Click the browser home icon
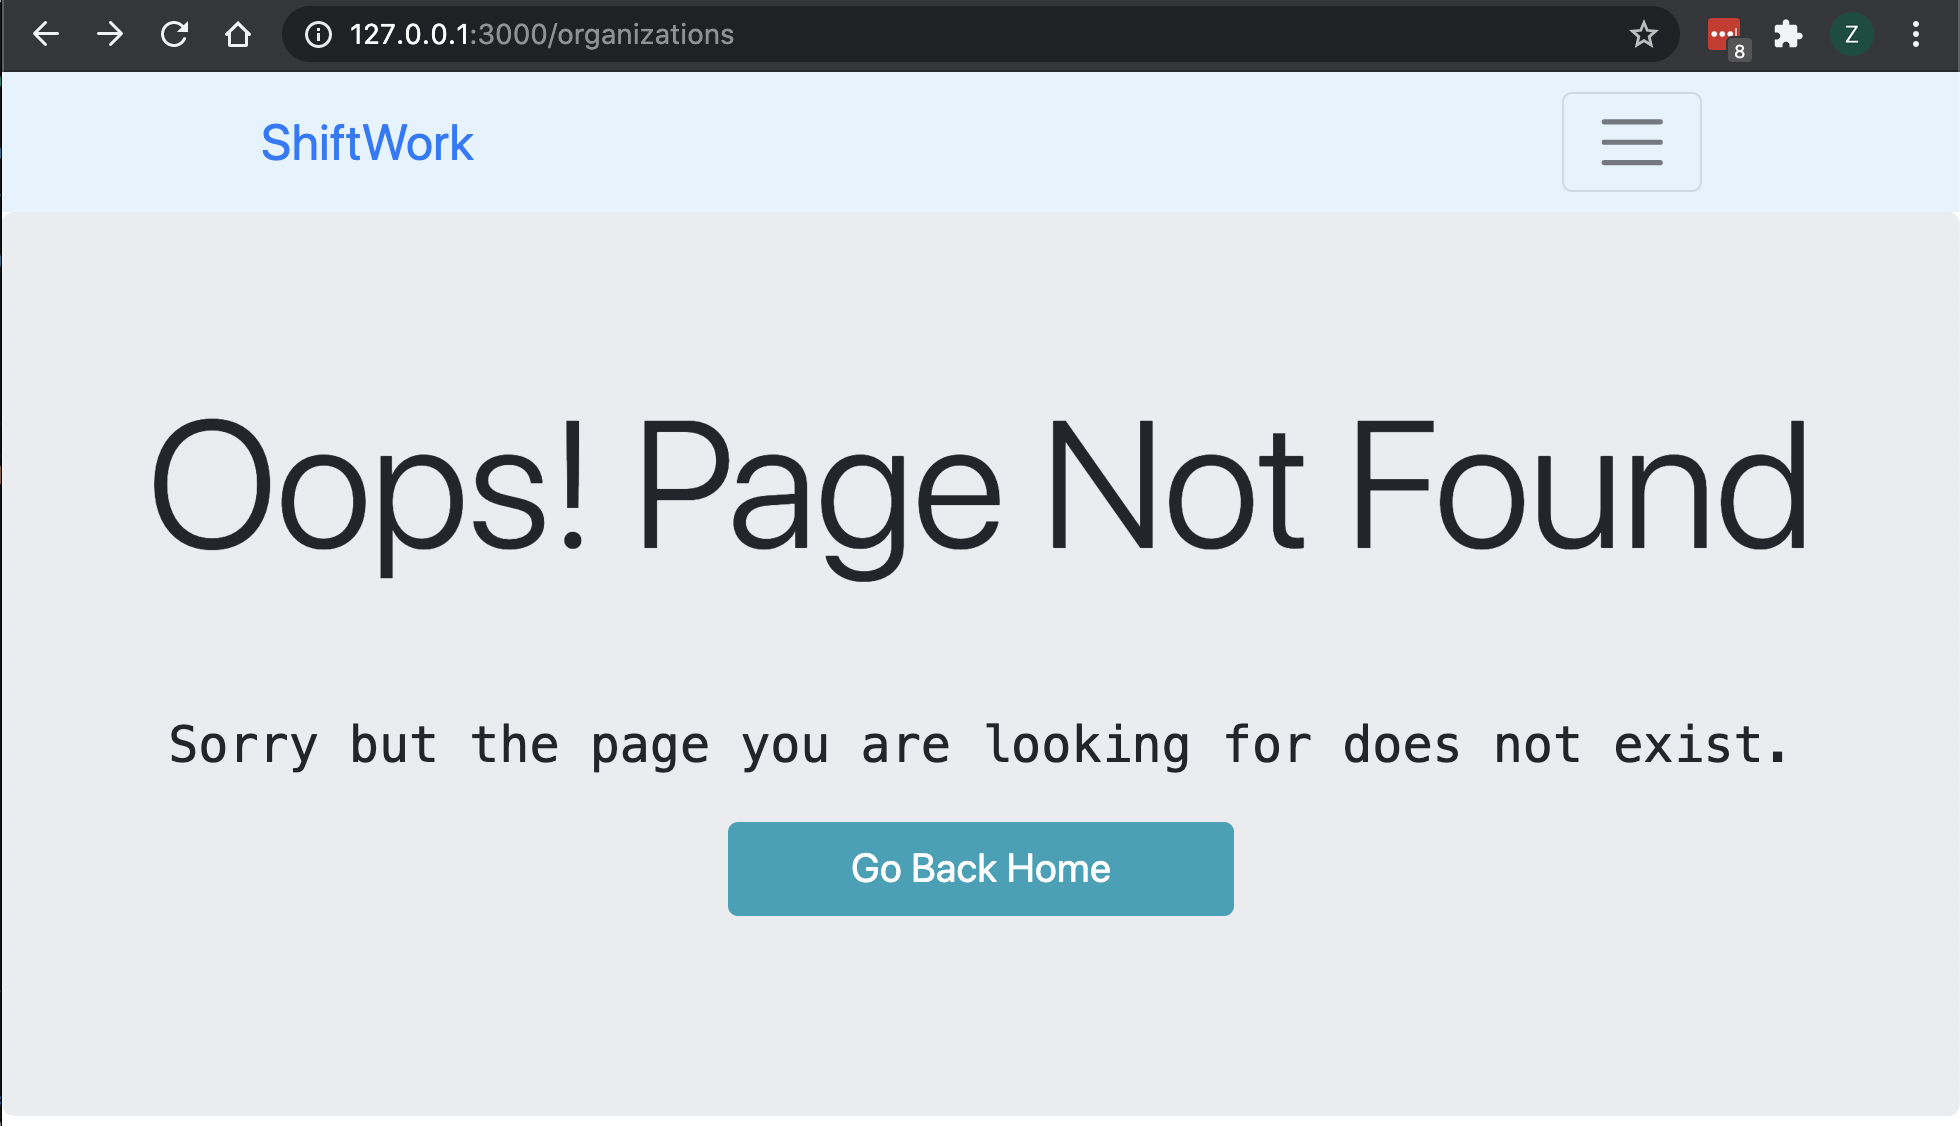Viewport: 1960px width, 1126px height. pyautogui.click(x=238, y=35)
